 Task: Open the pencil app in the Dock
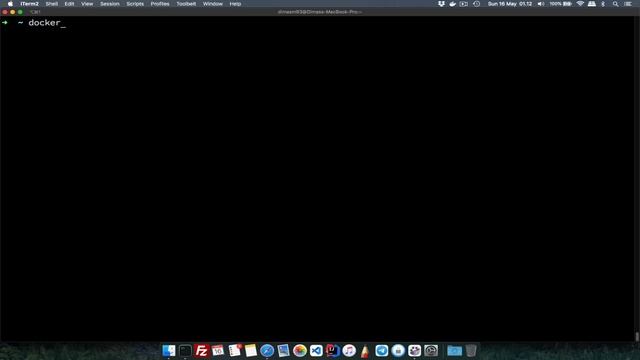(x=365, y=350)
